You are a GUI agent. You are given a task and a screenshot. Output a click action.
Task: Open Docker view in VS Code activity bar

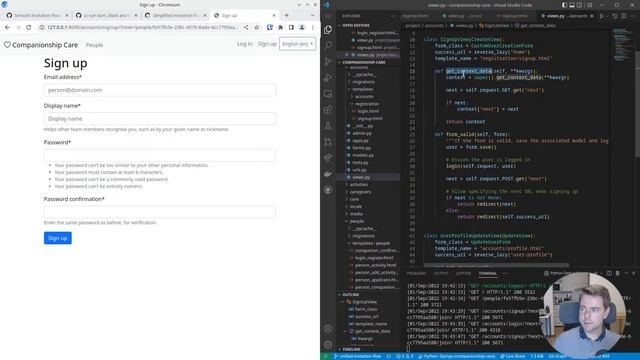tap(328, 174)
